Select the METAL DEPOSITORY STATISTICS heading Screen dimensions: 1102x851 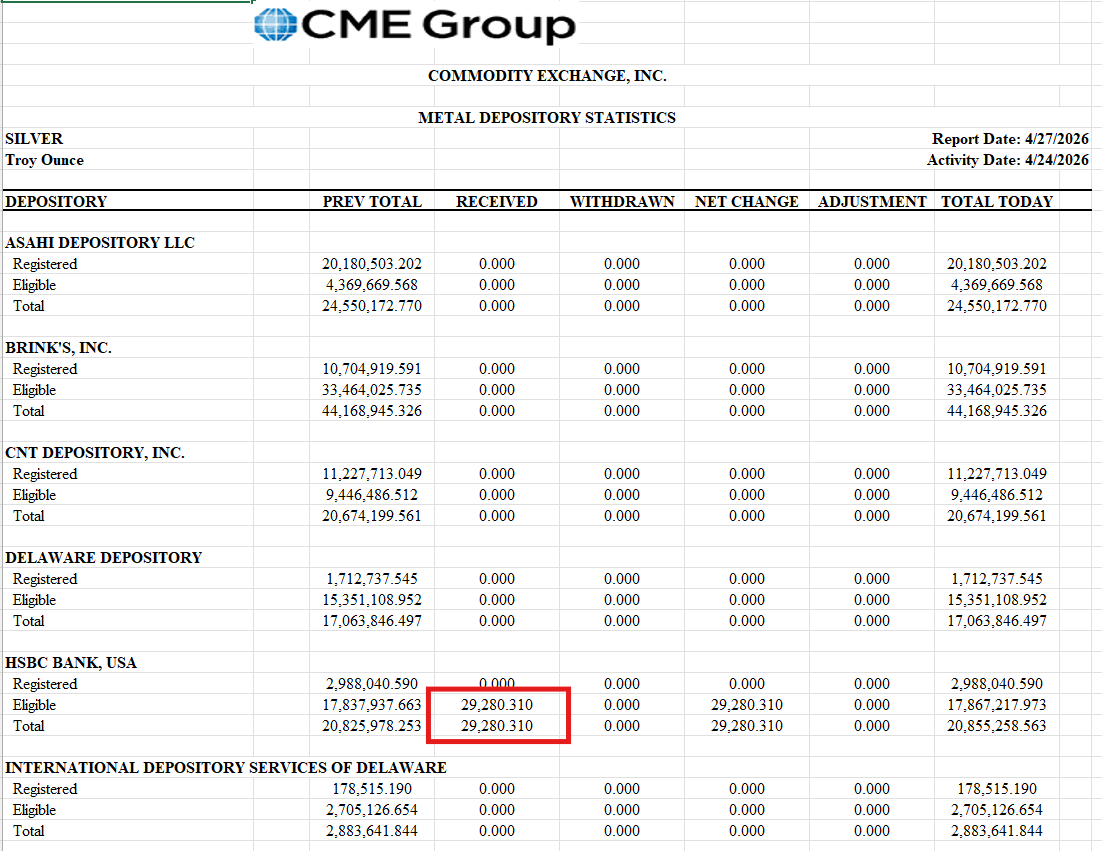pyautogui.click(x=547, y=118)
